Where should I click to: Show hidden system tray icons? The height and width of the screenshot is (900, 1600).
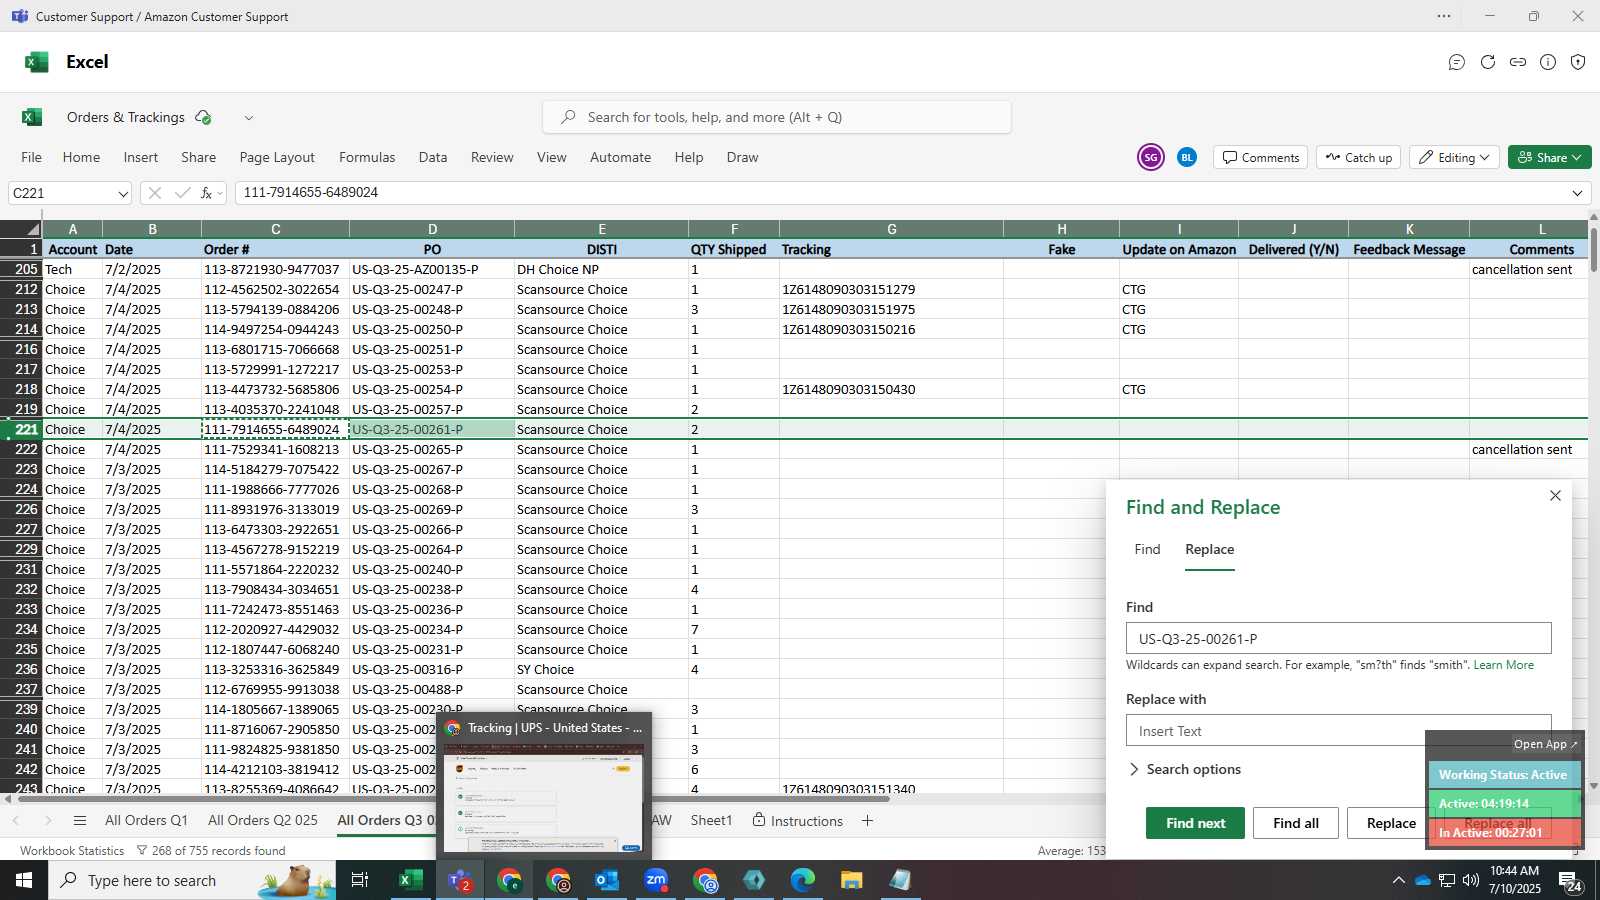click(1398, 880)
